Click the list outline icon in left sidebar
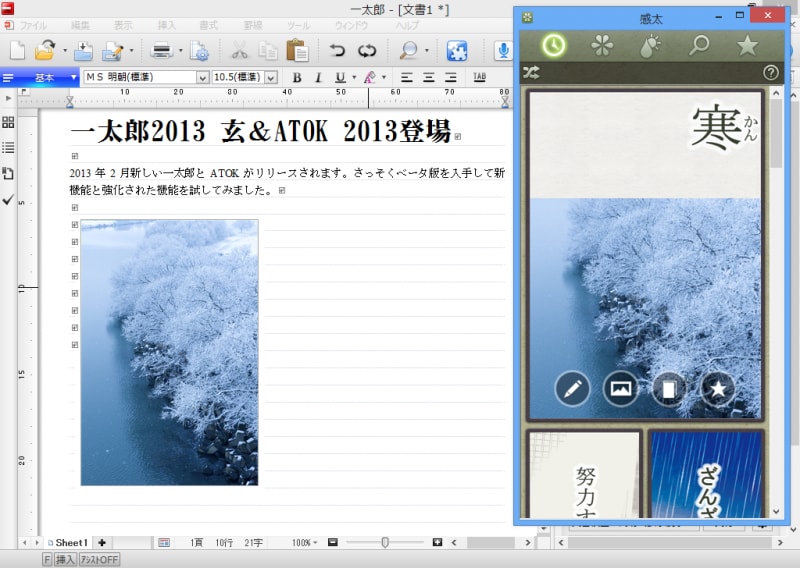This screenshot has width=800, height=568. [x=8, y=147]
